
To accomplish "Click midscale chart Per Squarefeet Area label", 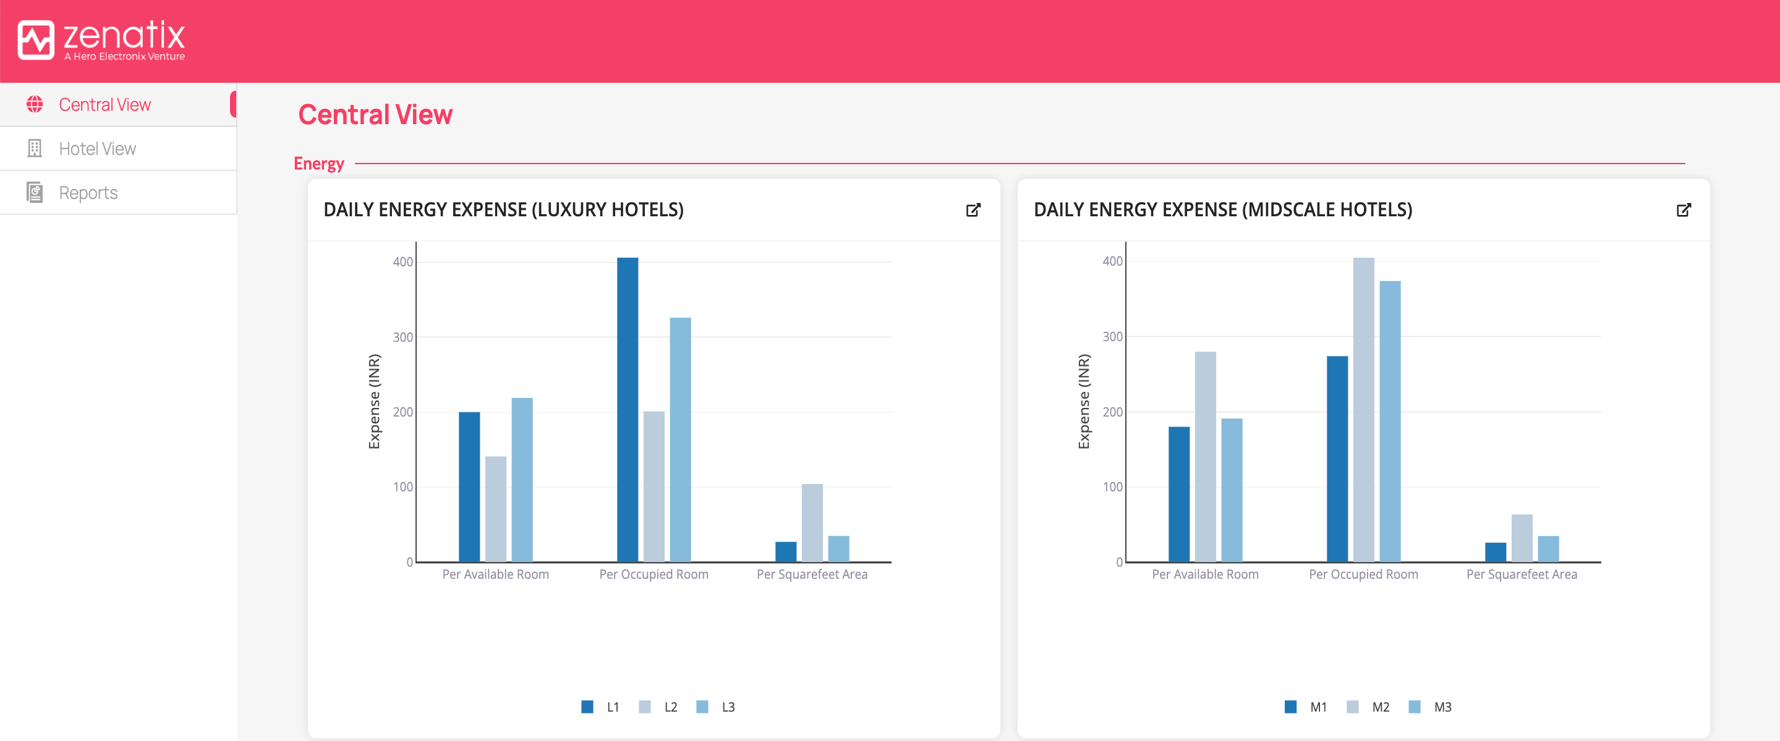I will pyautogui.click(x=1522, y=574).
